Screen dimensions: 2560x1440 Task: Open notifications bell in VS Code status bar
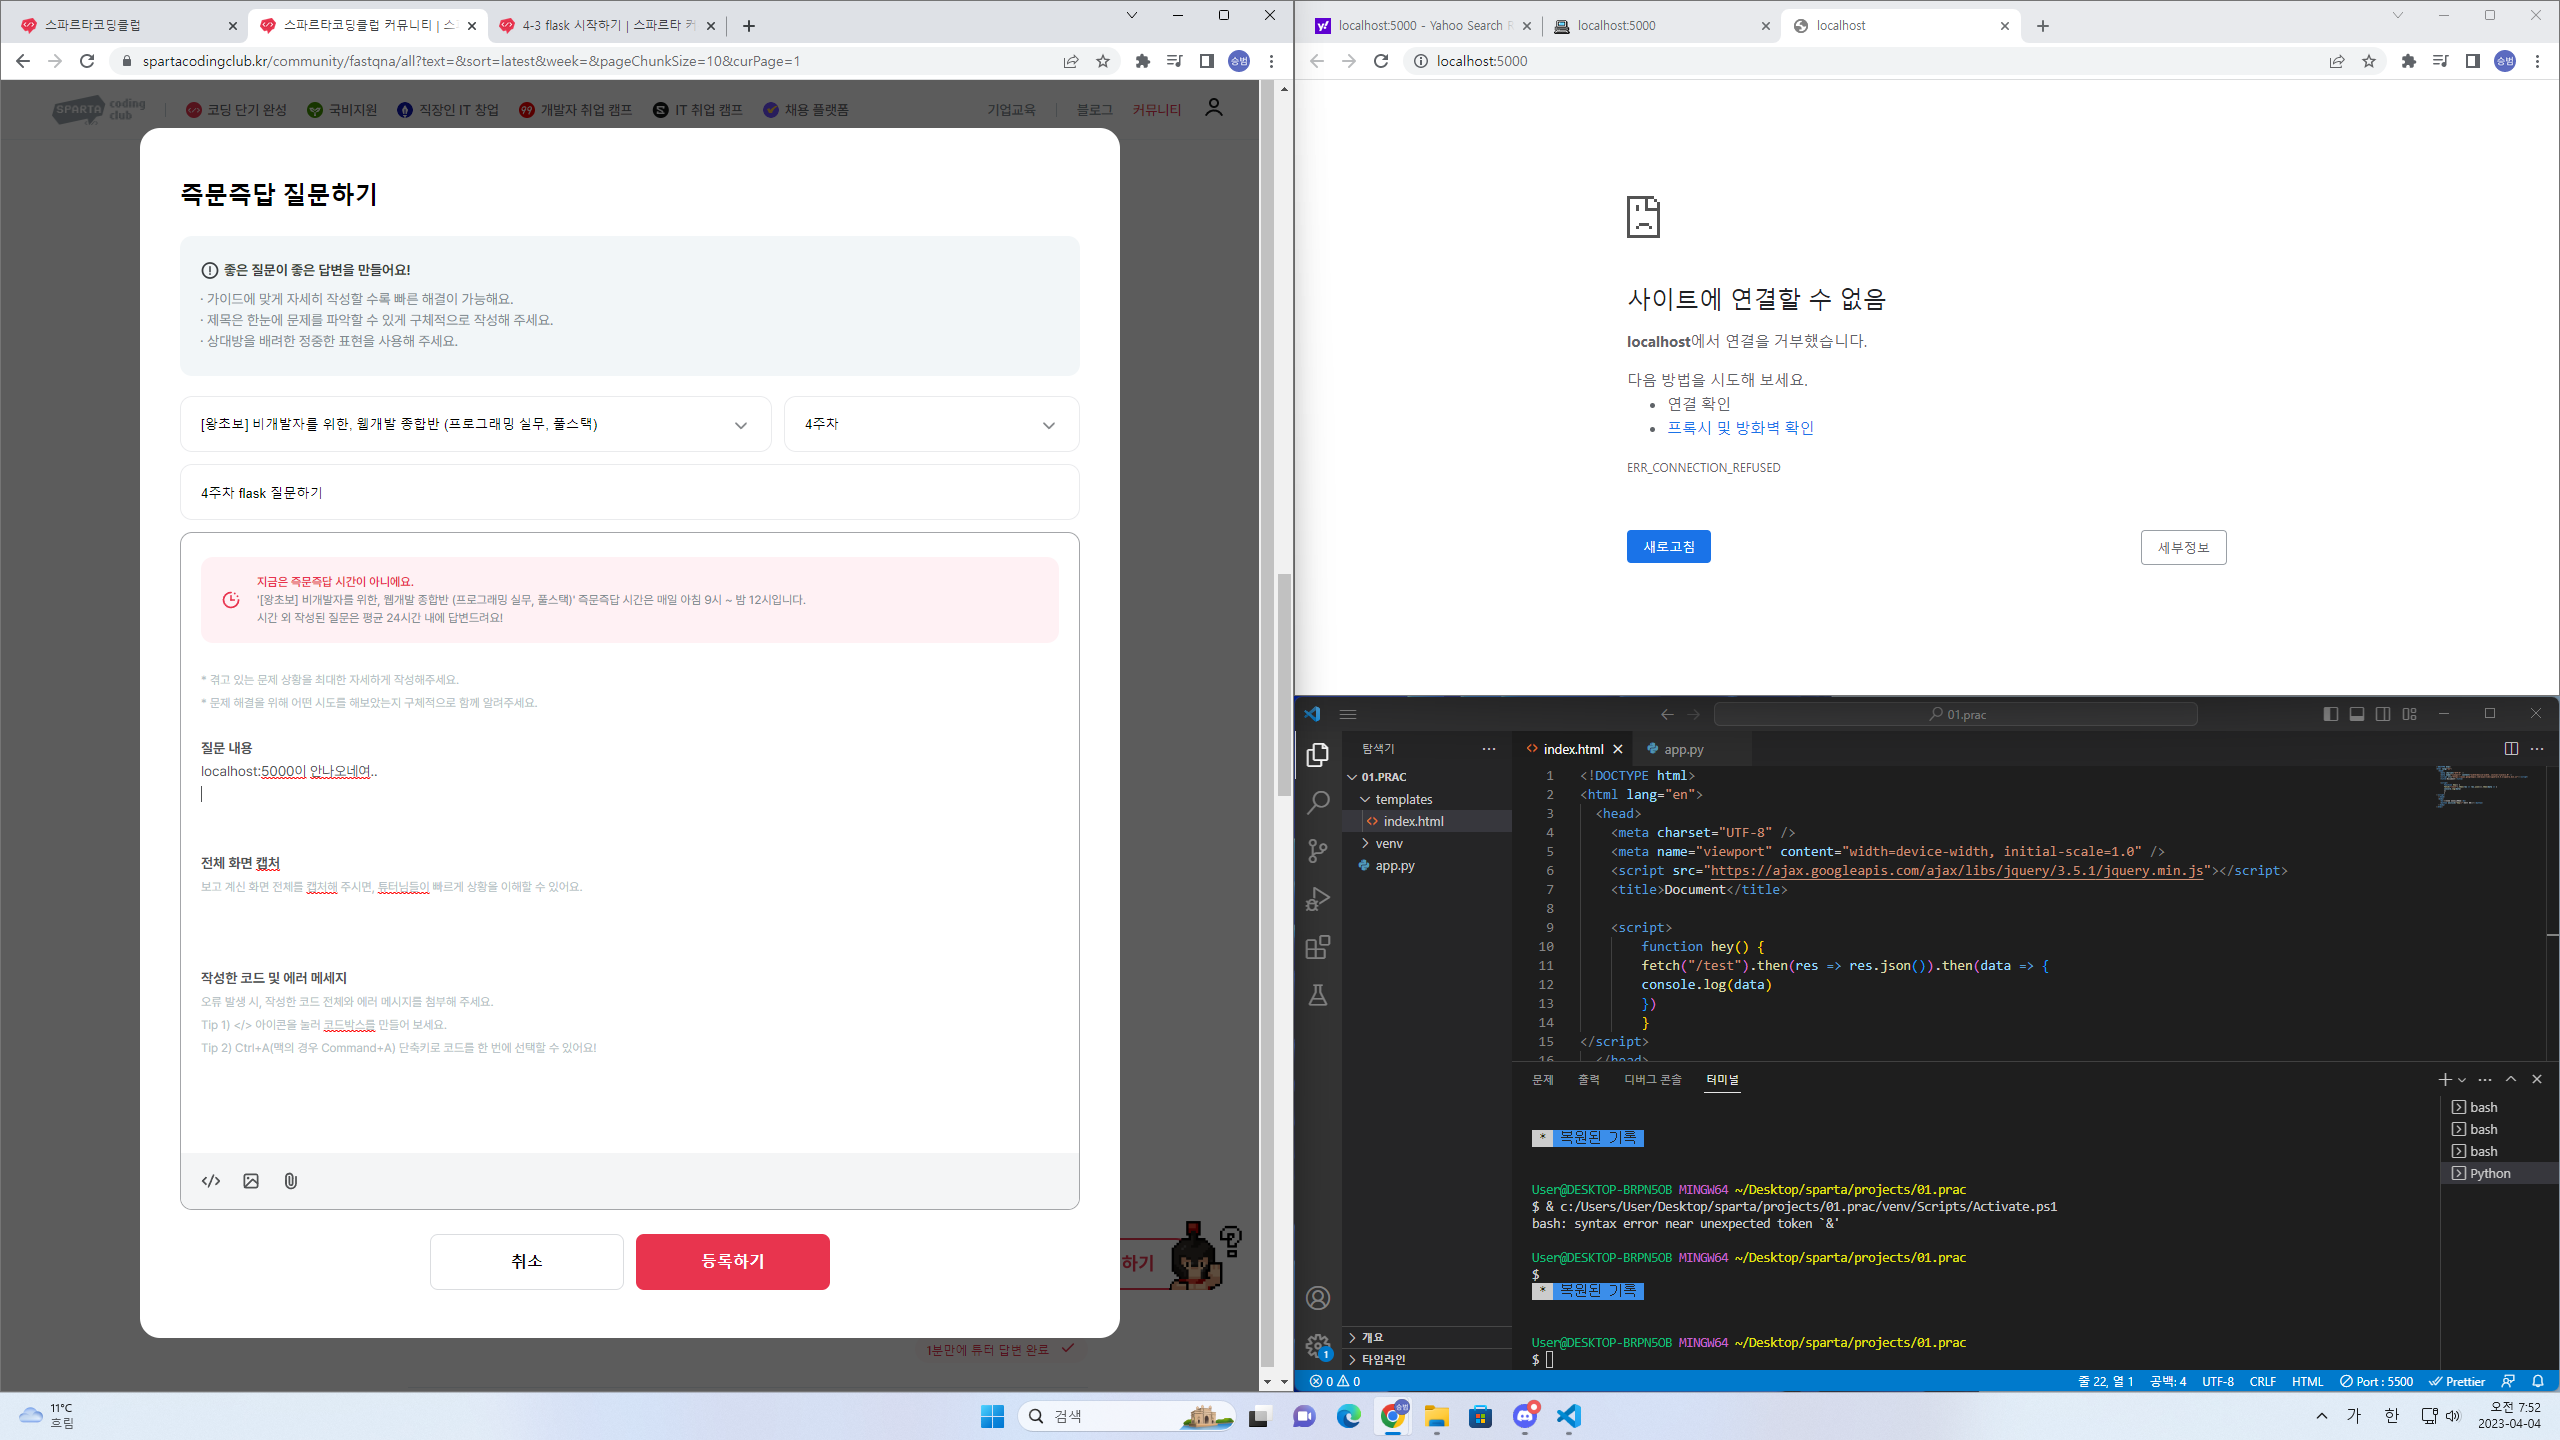point(2538,1381)
